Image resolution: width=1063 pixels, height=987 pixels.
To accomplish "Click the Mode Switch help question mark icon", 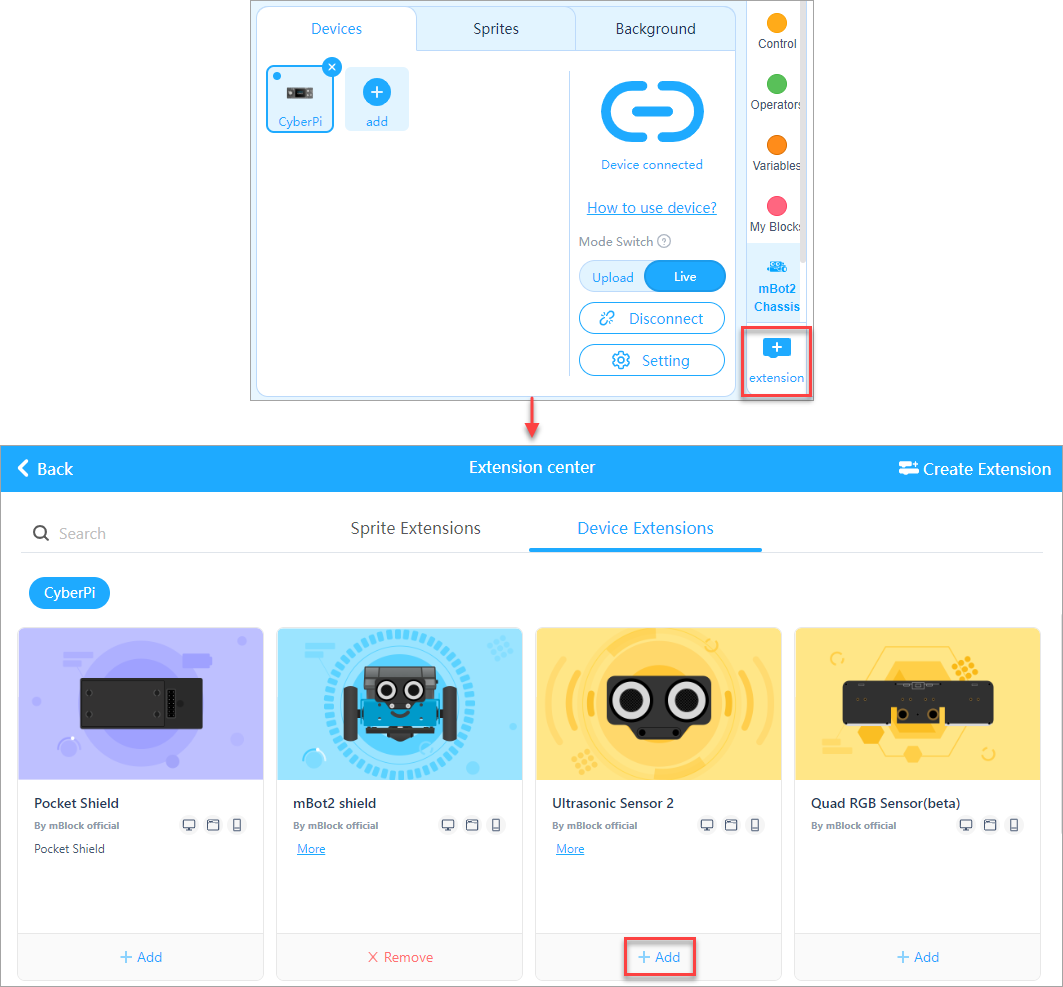I will click(x=664, y=241).
